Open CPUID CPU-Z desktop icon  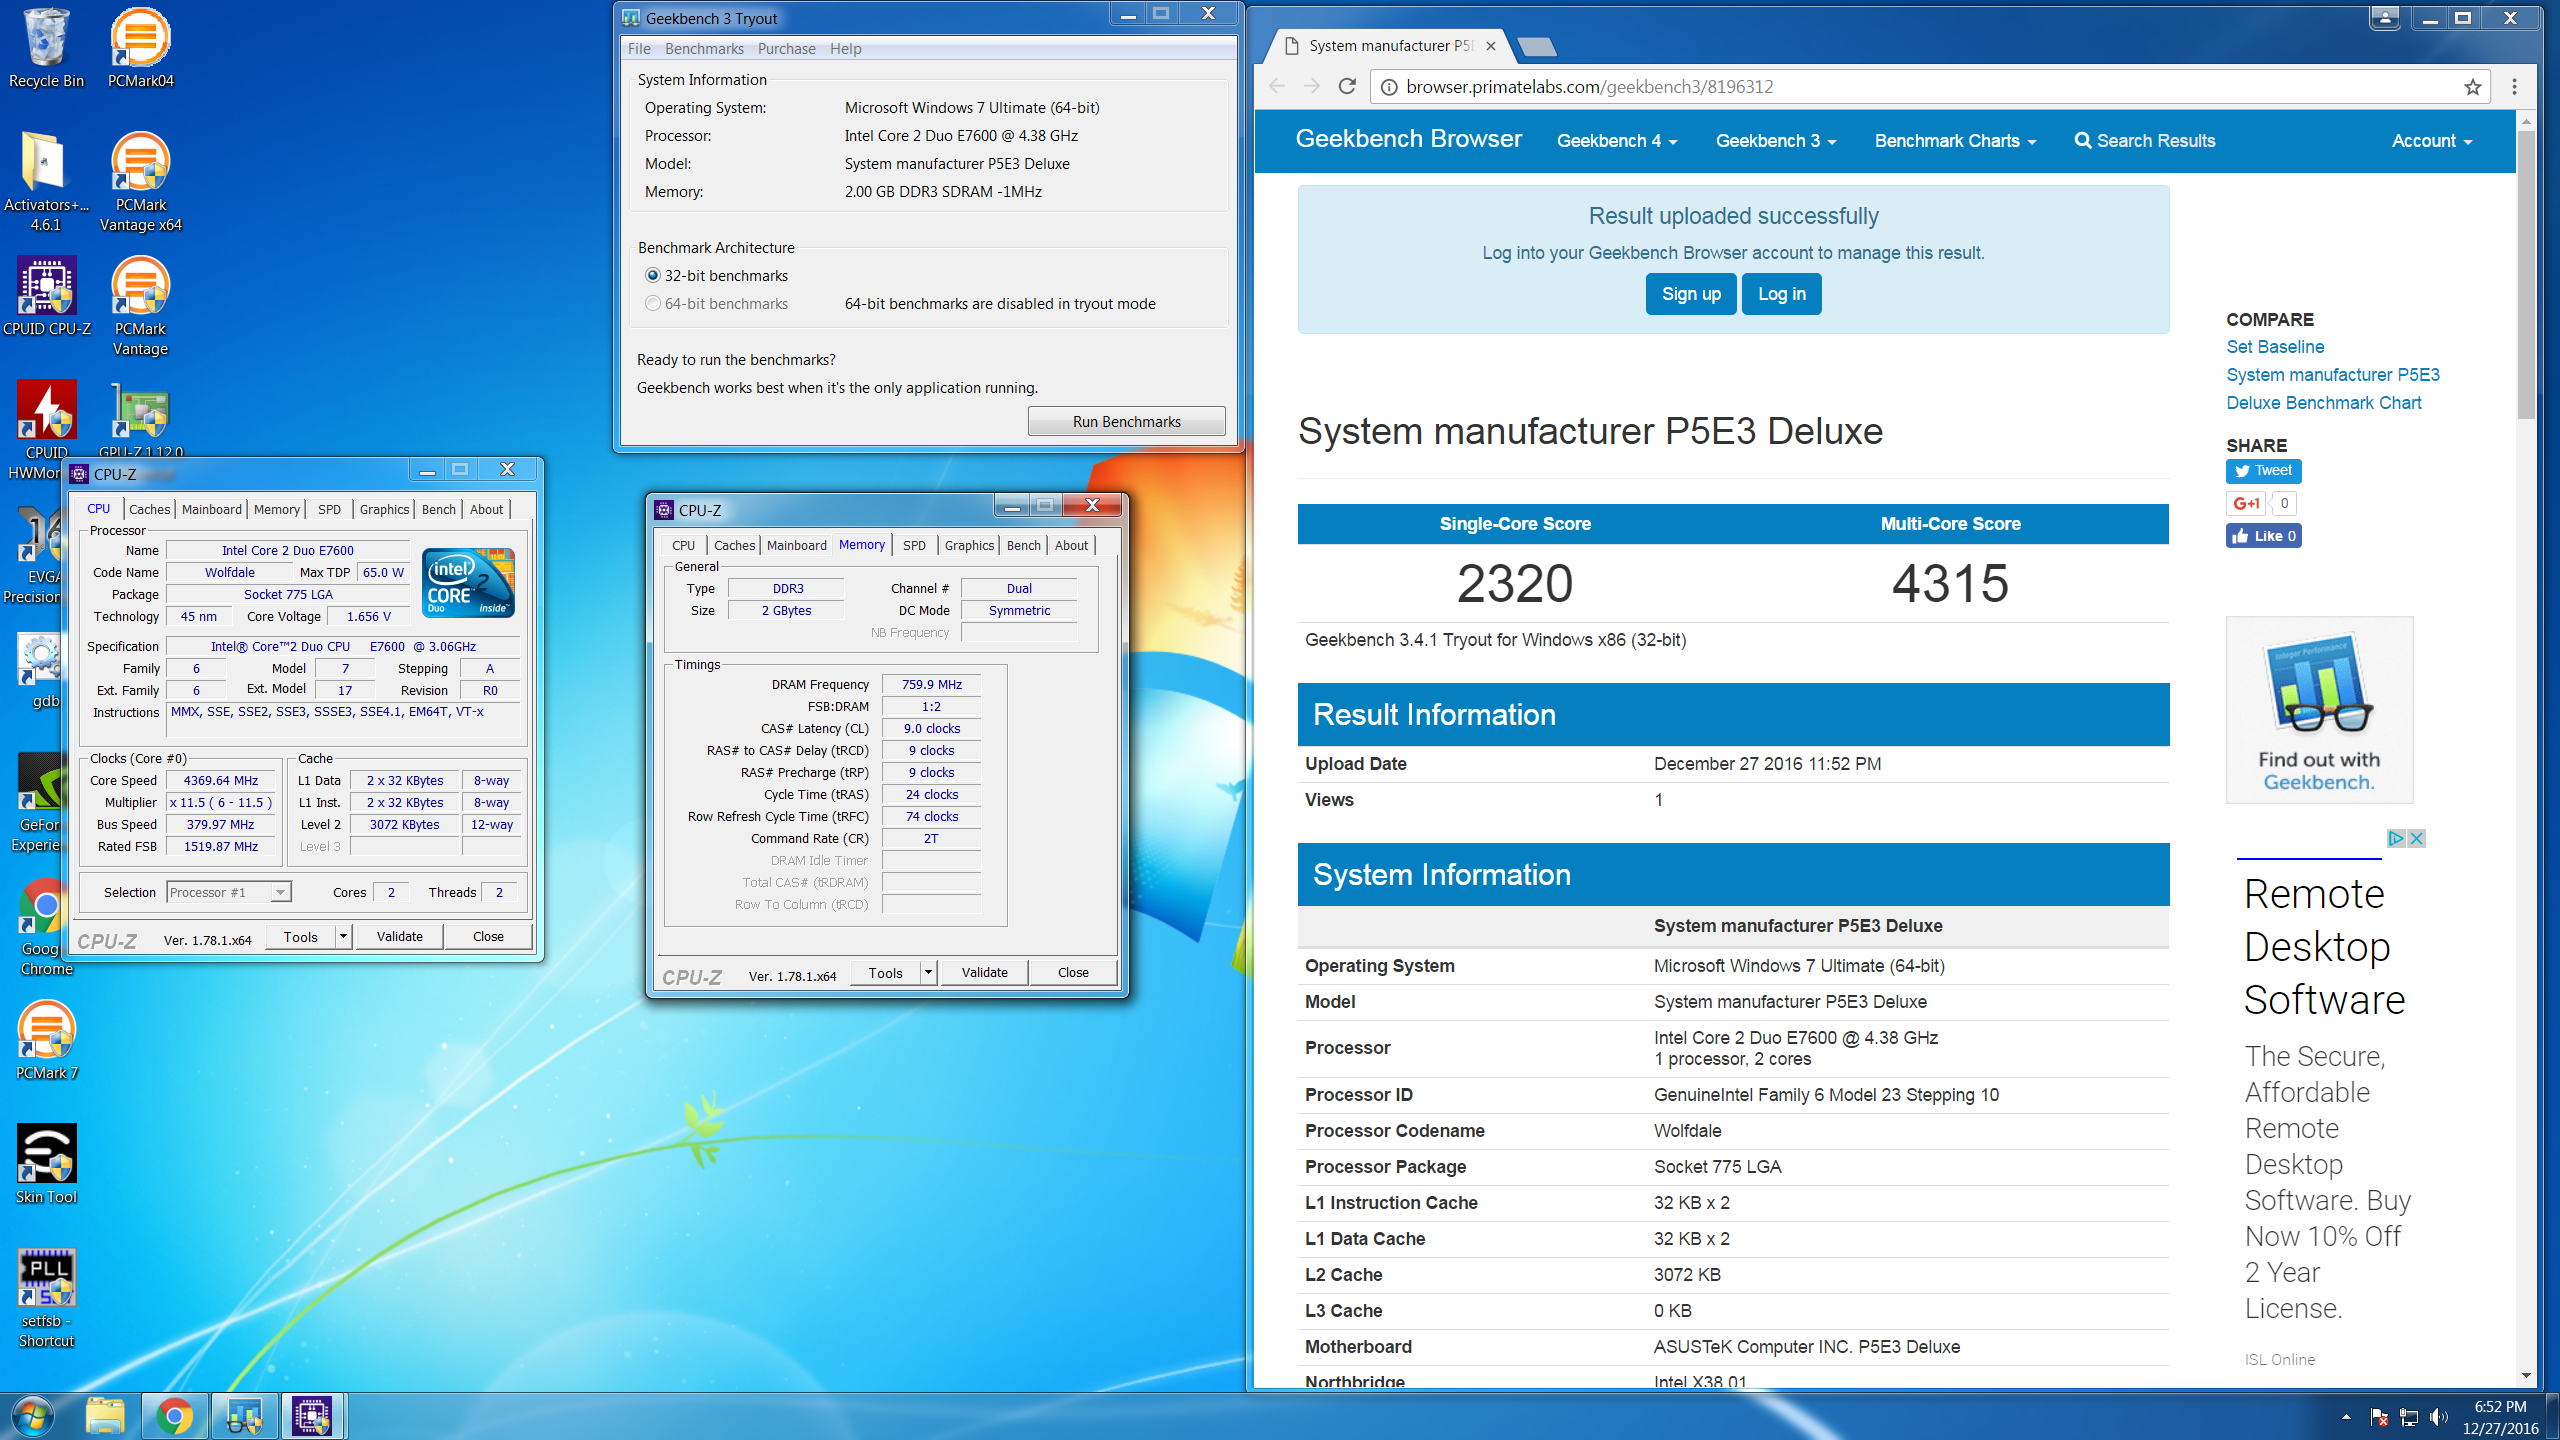click(46, 297)
